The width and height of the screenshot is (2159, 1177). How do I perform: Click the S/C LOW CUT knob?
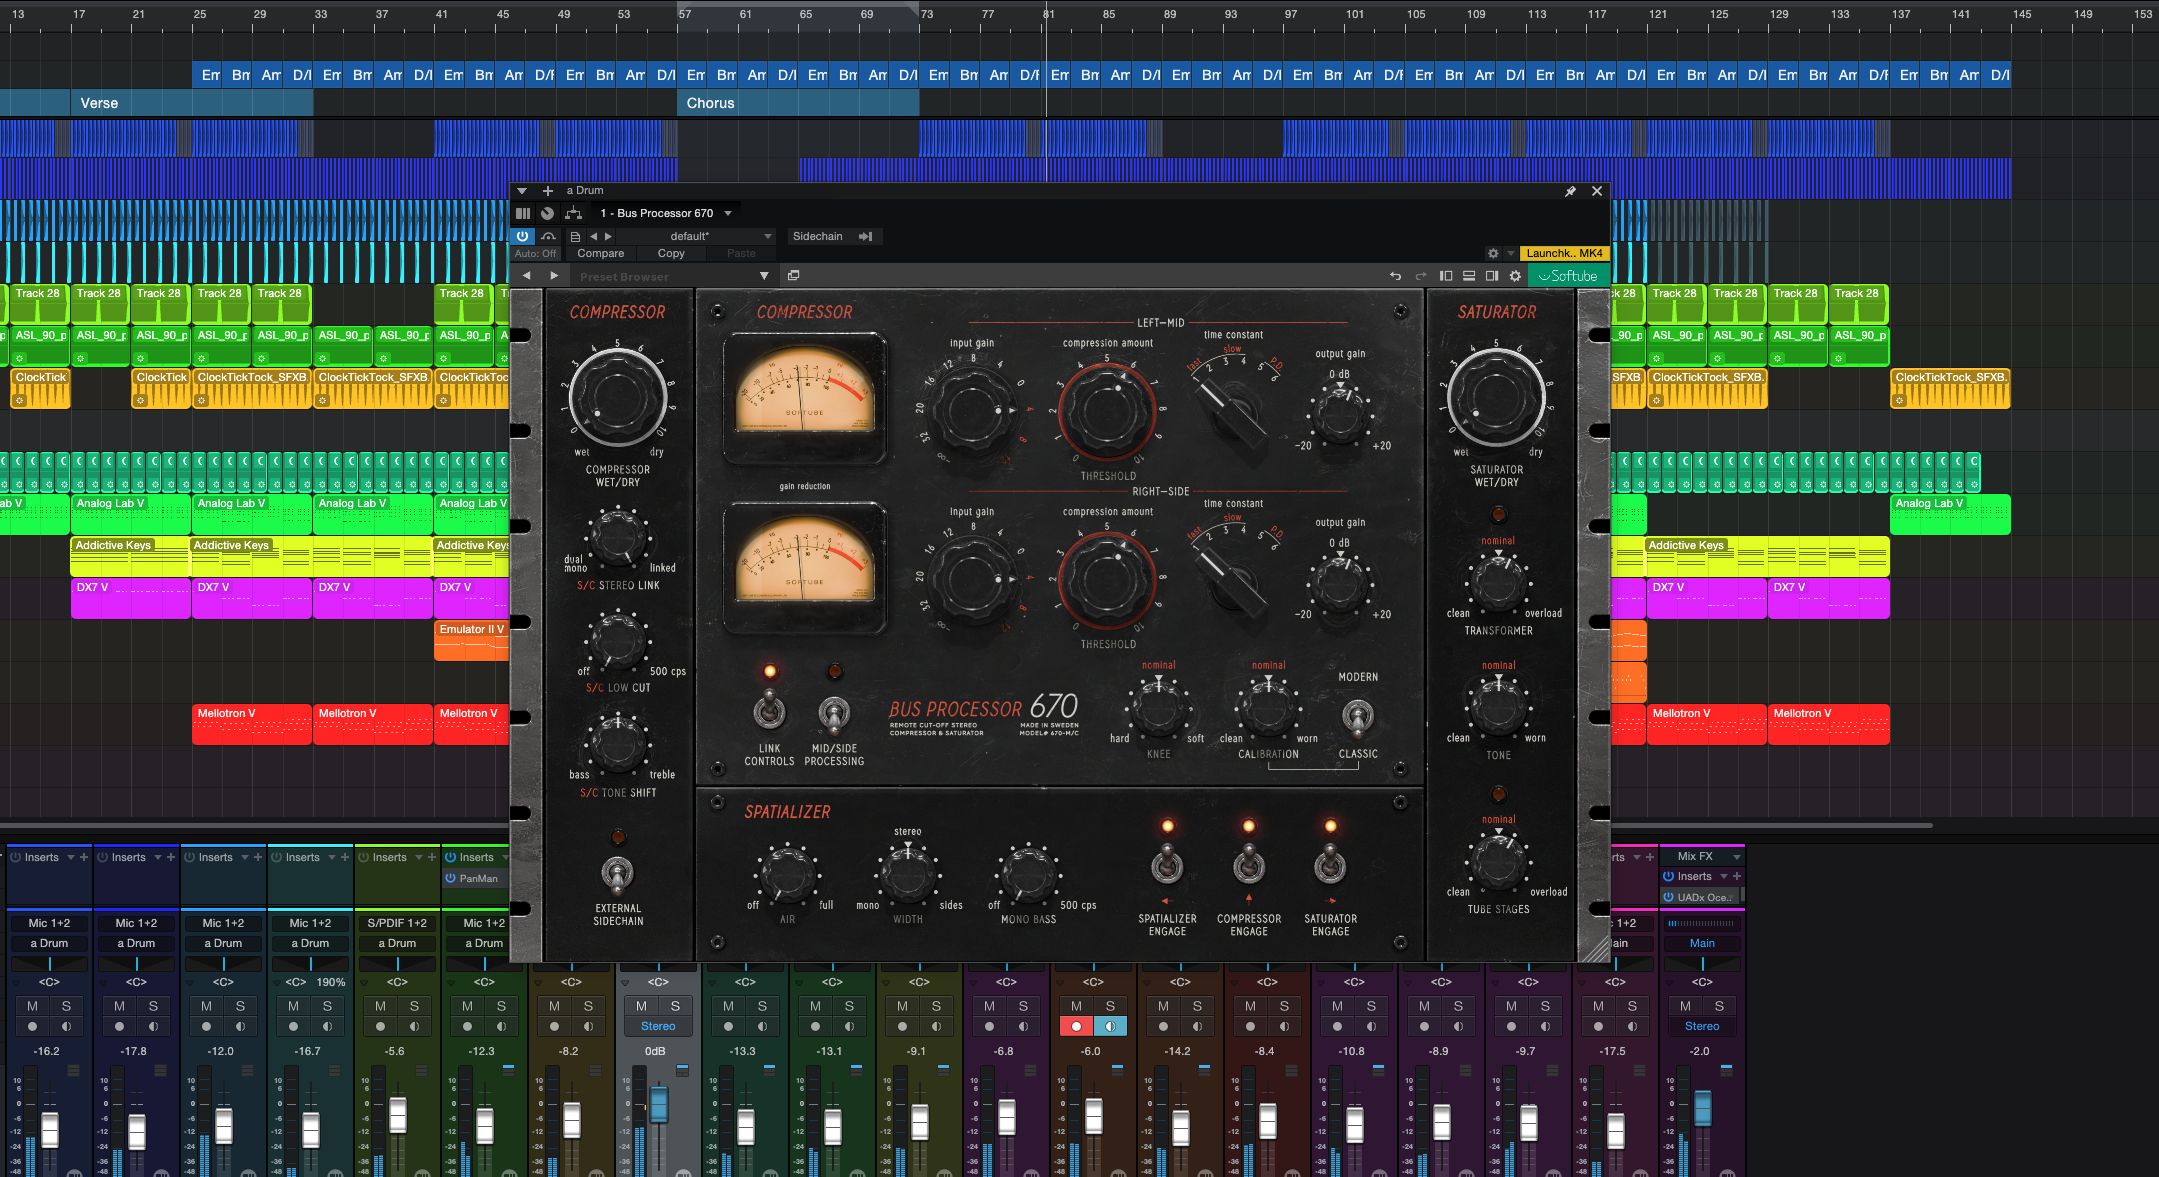click(x=617, y=641)
